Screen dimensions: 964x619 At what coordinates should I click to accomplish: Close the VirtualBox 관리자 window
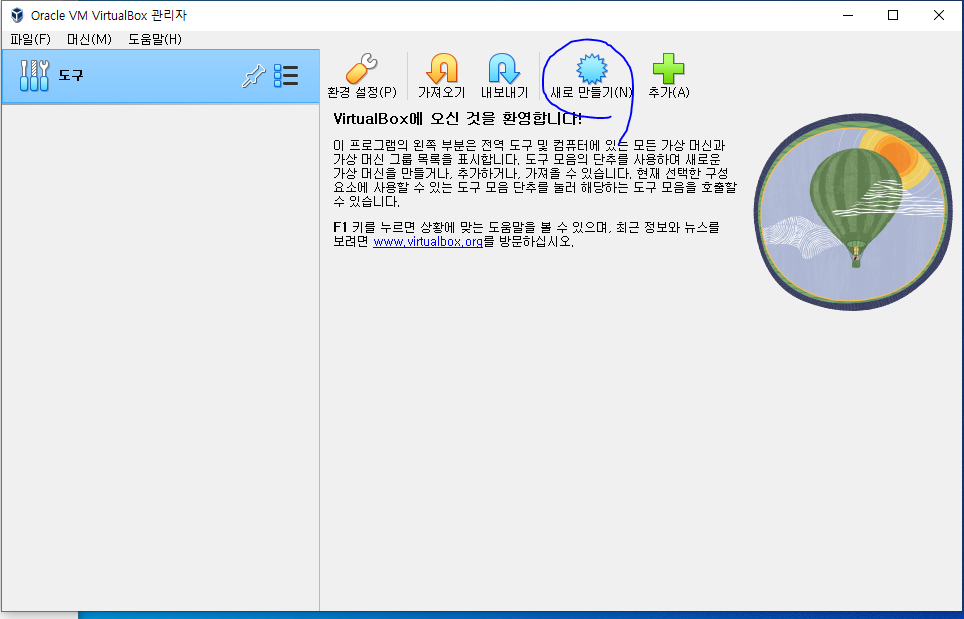pos(939,15)
